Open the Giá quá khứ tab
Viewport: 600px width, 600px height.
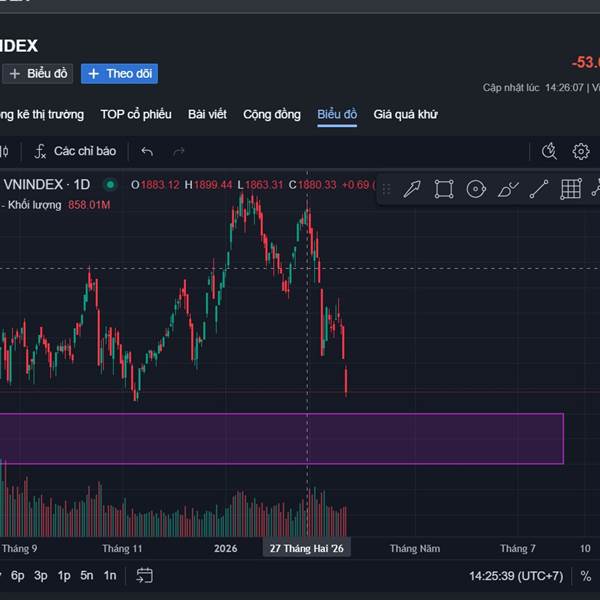pos(405,114)
